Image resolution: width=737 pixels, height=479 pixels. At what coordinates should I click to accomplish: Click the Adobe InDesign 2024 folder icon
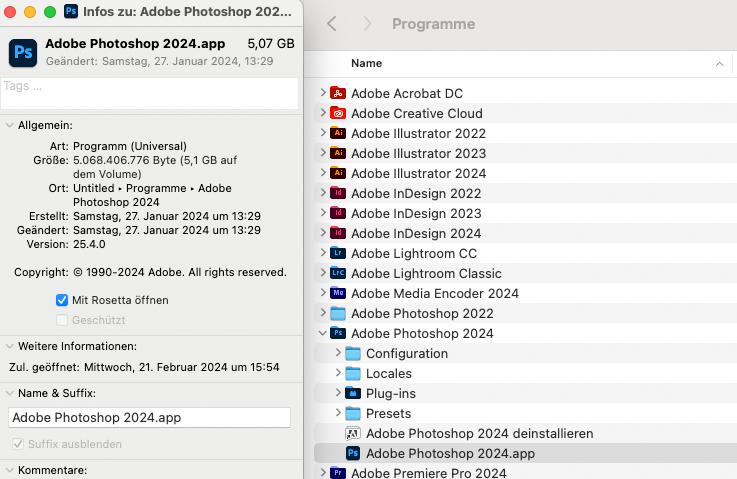point(338,233)
